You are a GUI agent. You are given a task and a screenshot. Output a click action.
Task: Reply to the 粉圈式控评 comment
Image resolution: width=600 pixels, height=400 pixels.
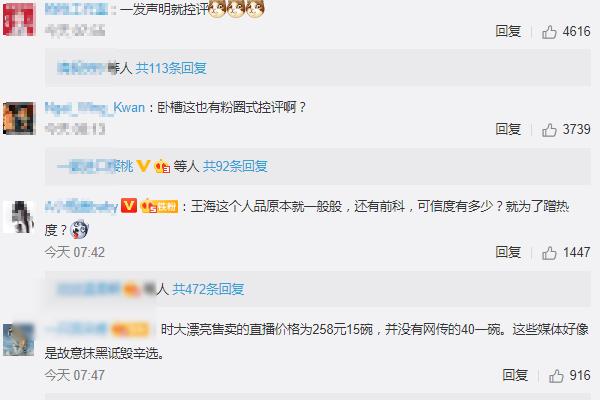pyautogui.click(x=508, y=129)
